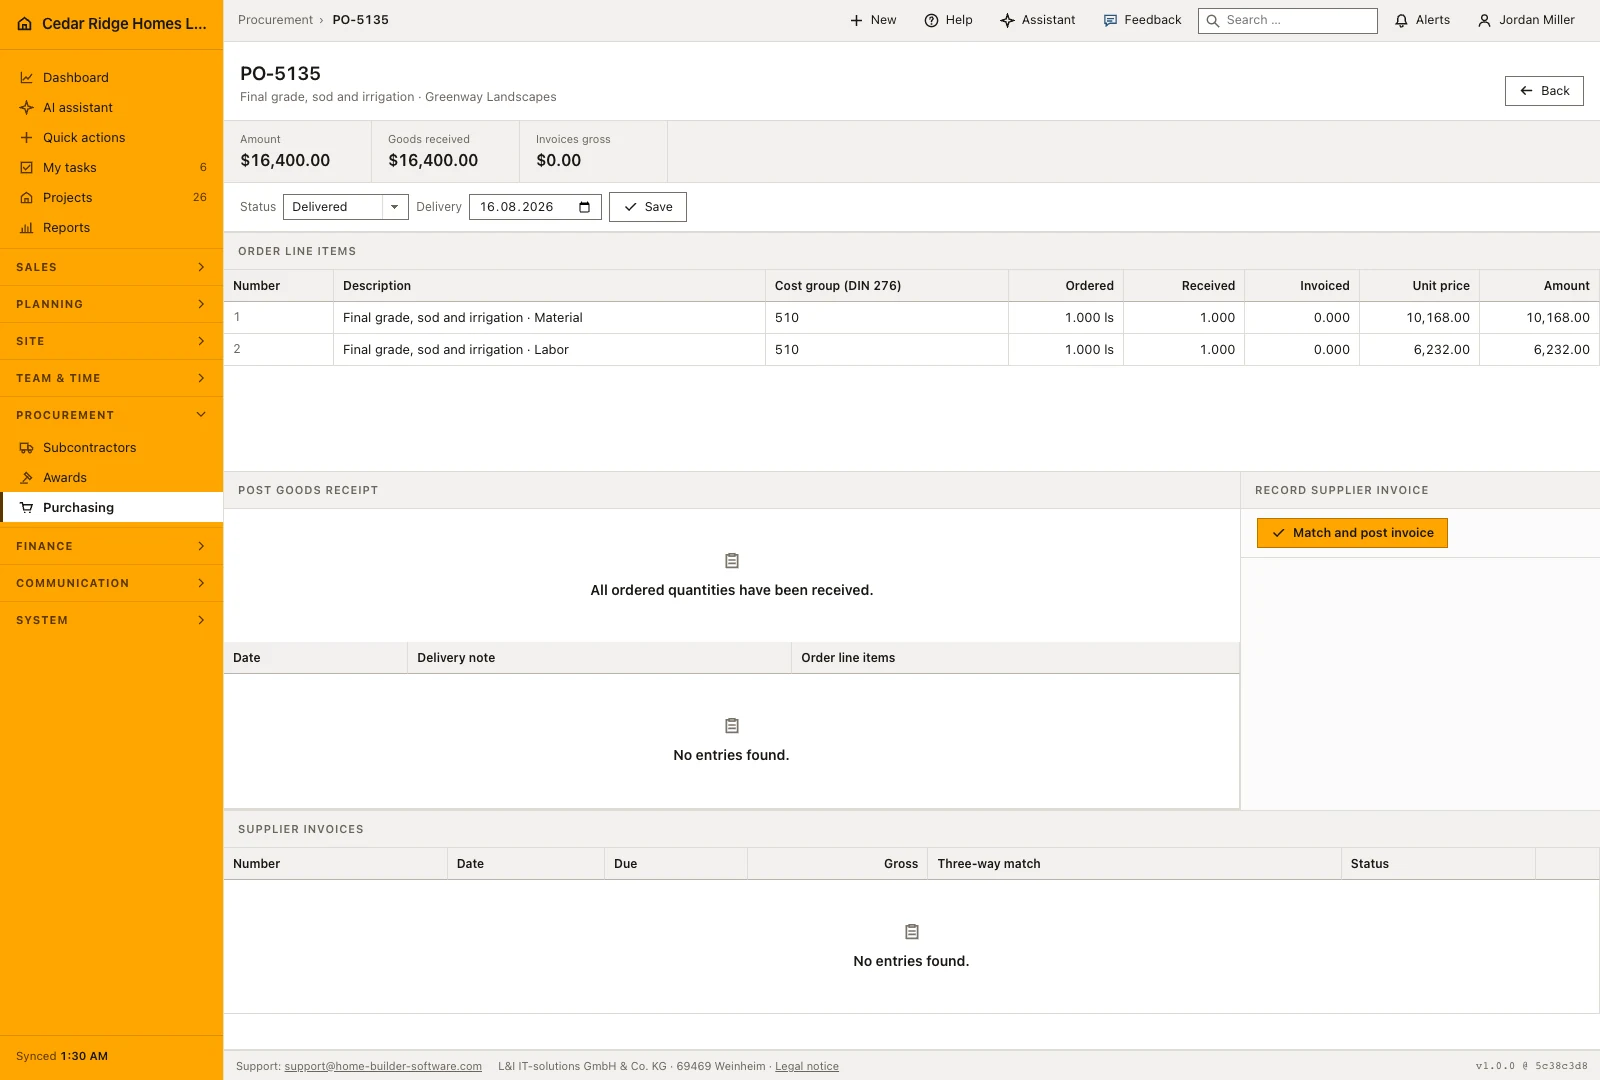Image resolution: width=1600 pixels, height=1080 pixels.
Task: Click the New plus icon in top bar
Action: pos(856,20)
